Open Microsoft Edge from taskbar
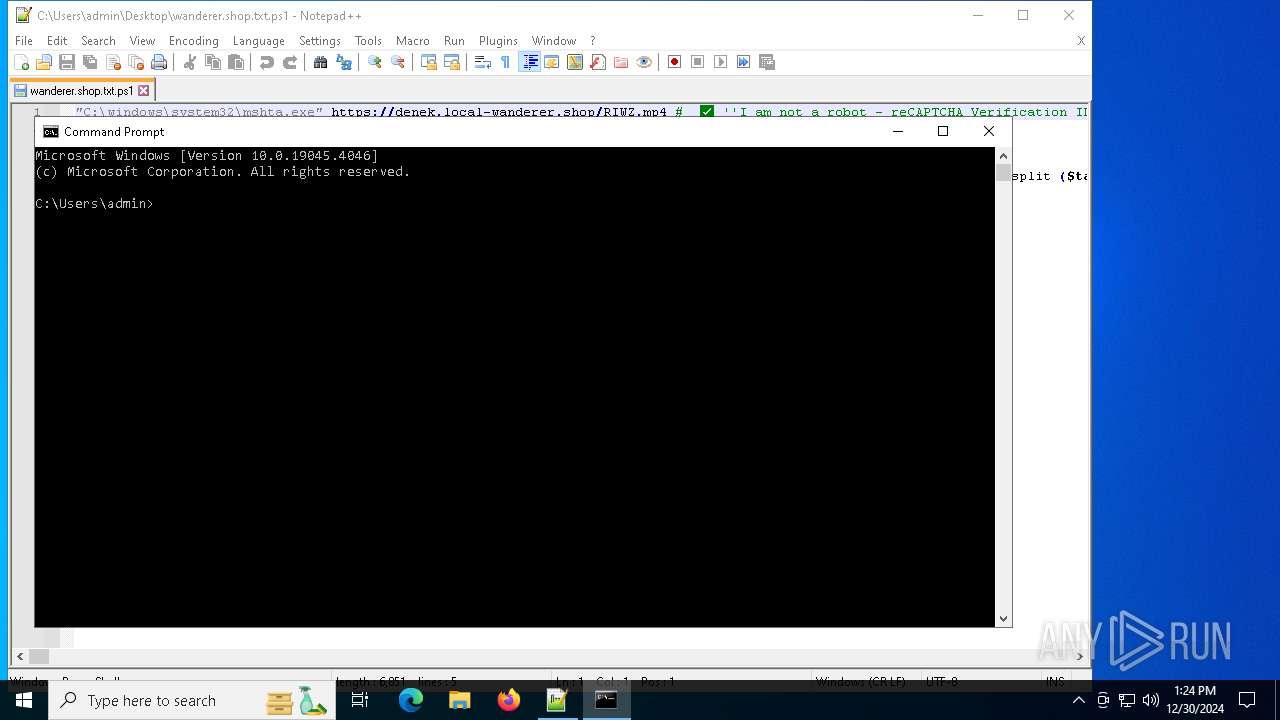Viewport: 1280px width, 720px height. pos(411,700)
